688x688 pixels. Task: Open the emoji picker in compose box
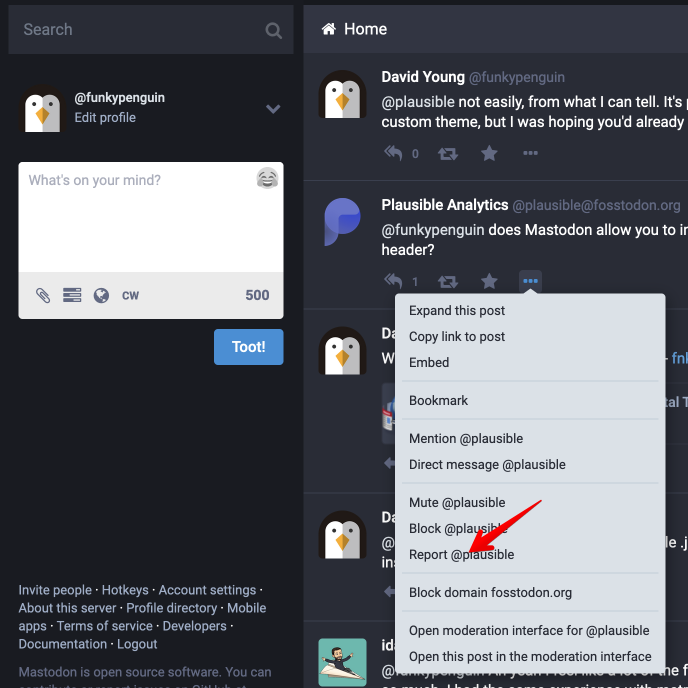tap(267, 179)
